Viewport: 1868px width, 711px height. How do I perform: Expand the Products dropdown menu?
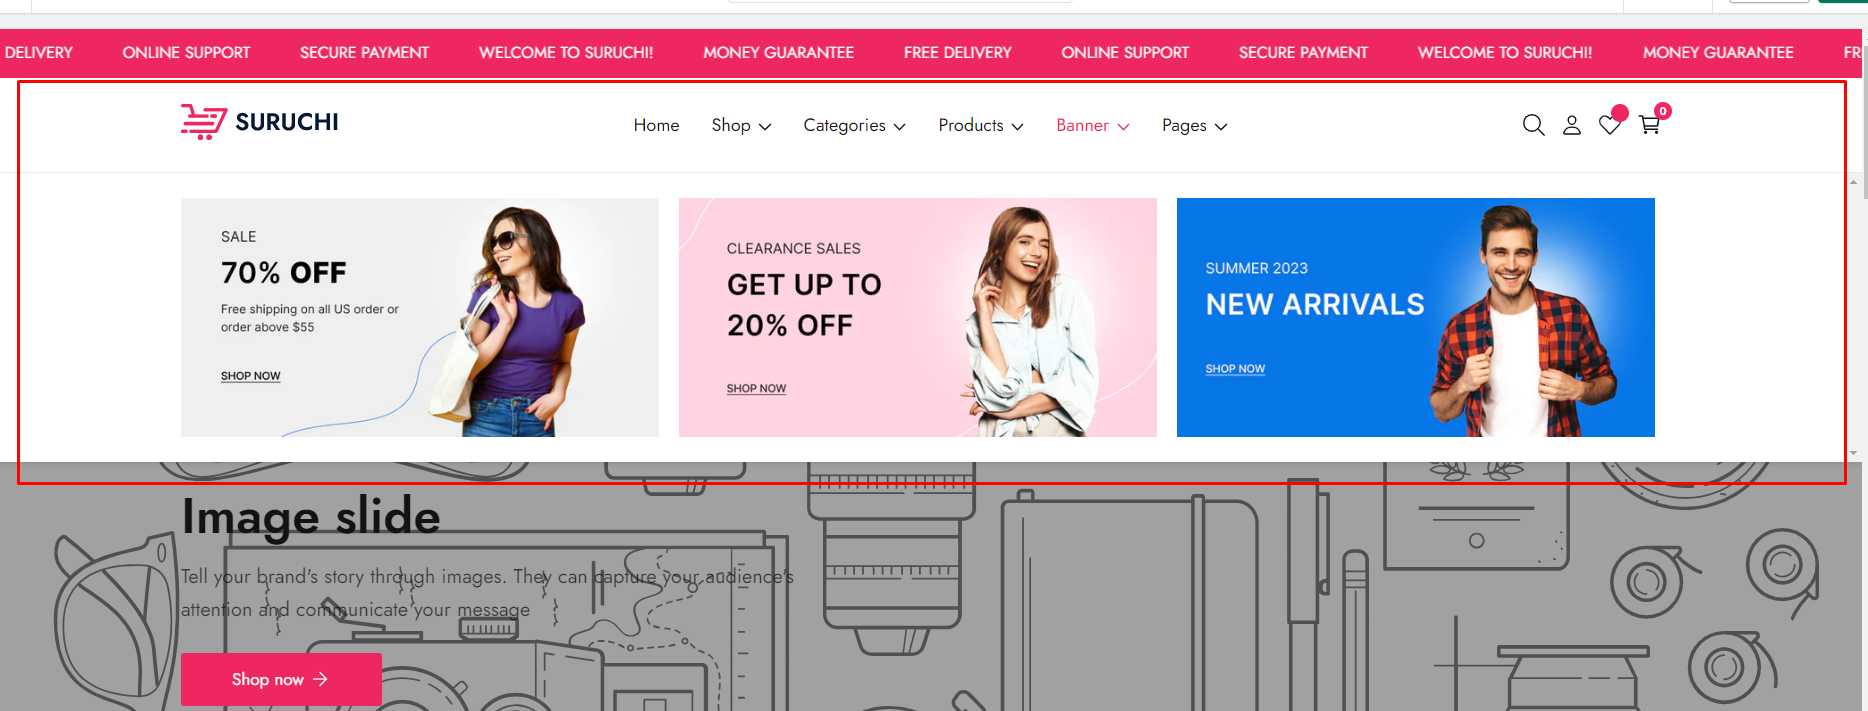click(980, 125)
